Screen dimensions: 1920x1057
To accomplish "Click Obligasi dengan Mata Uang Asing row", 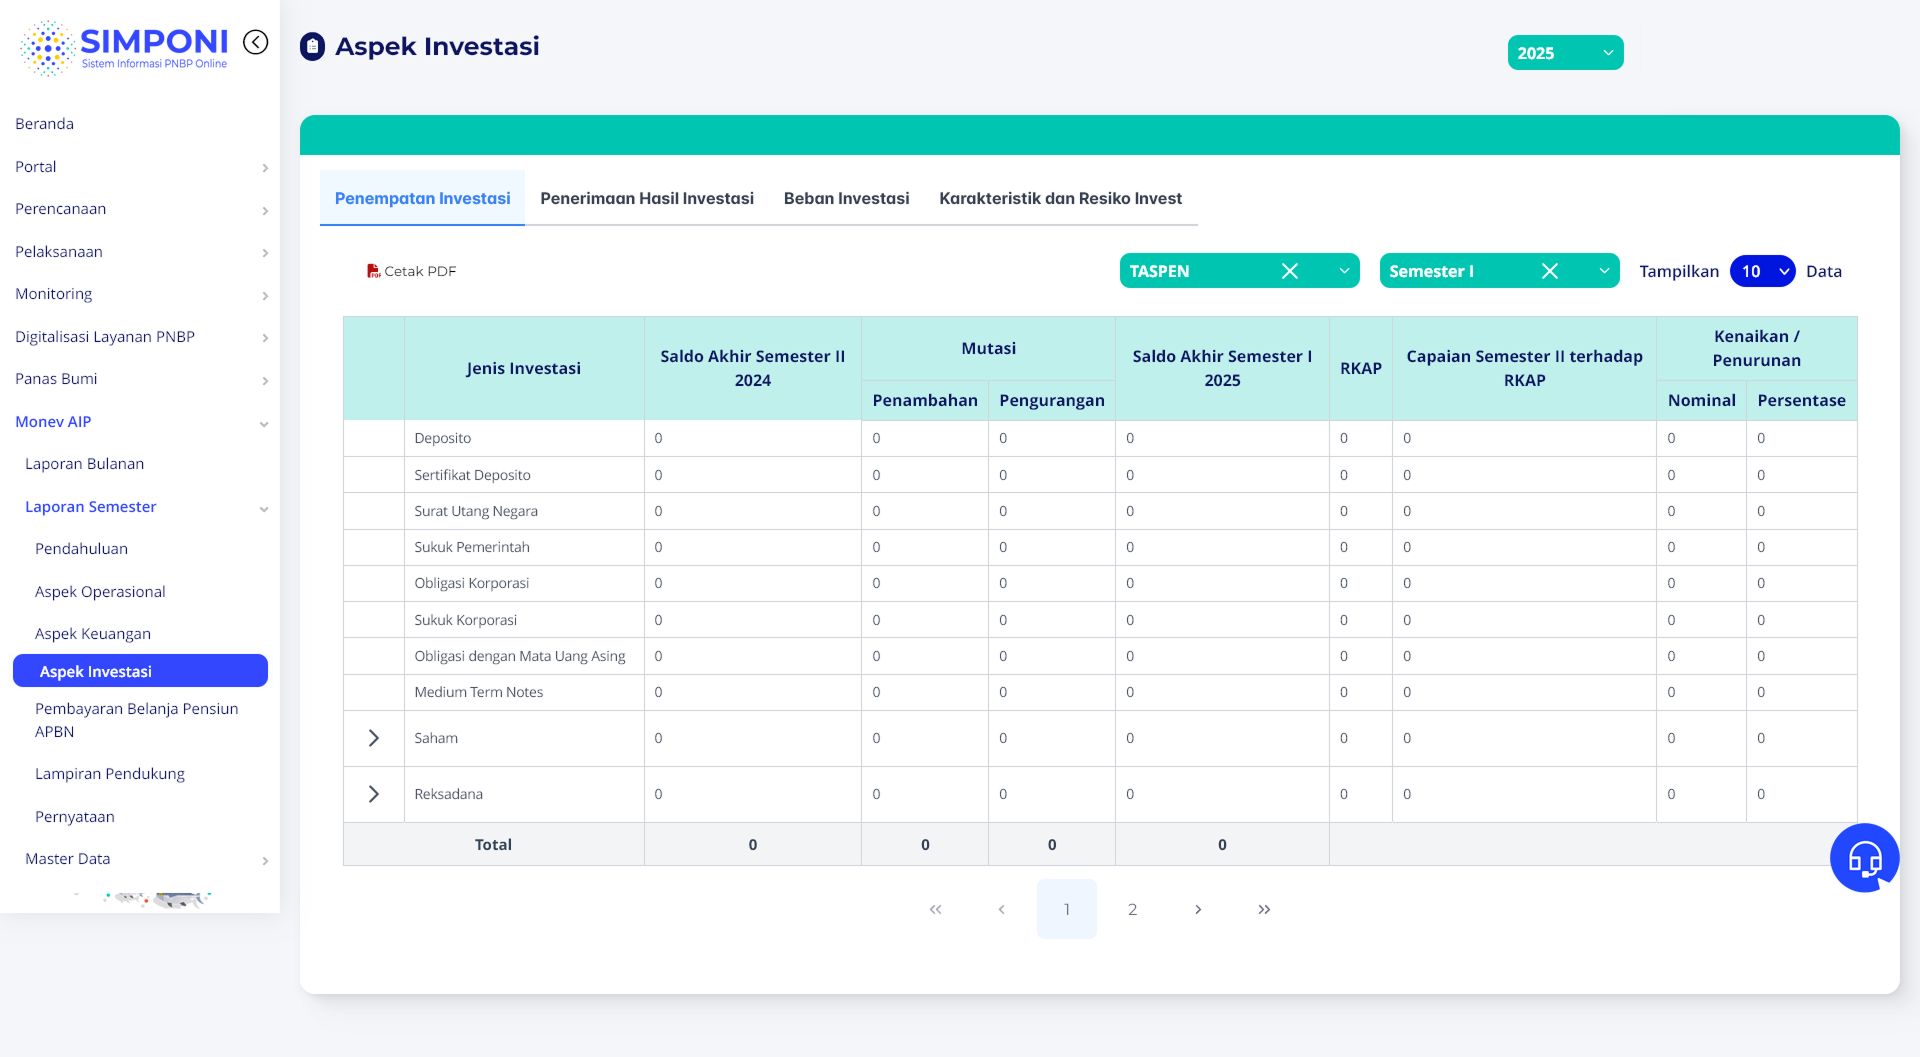I will (x=520, y=656).
